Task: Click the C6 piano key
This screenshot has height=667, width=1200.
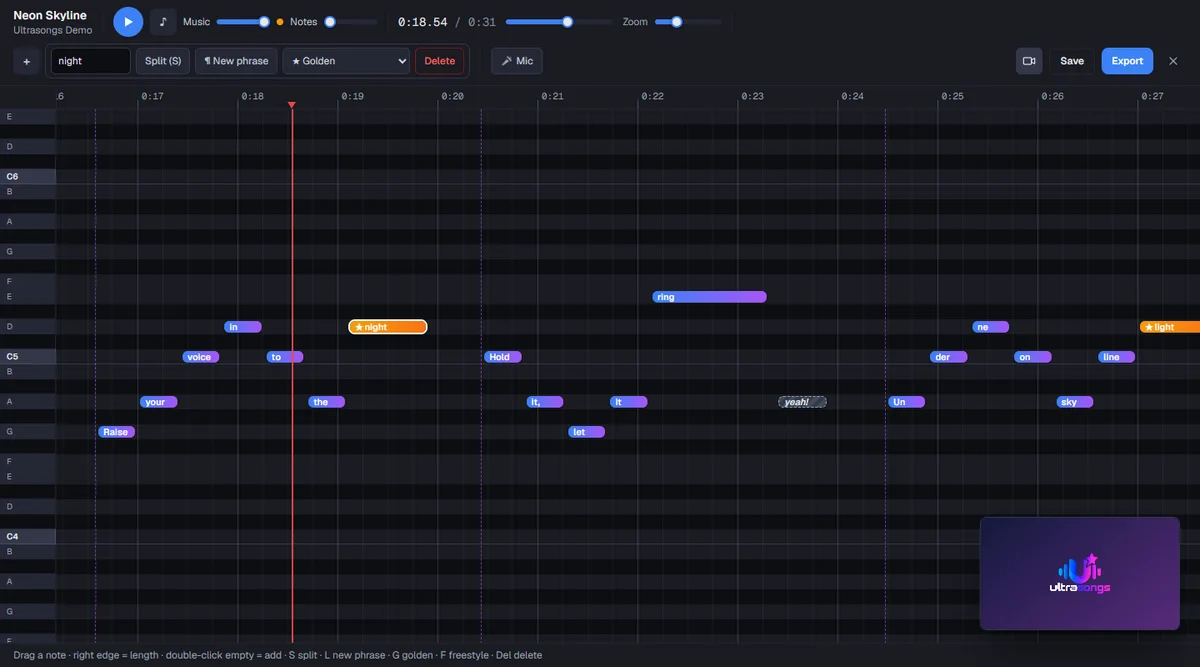Action: tap(28, 177)
